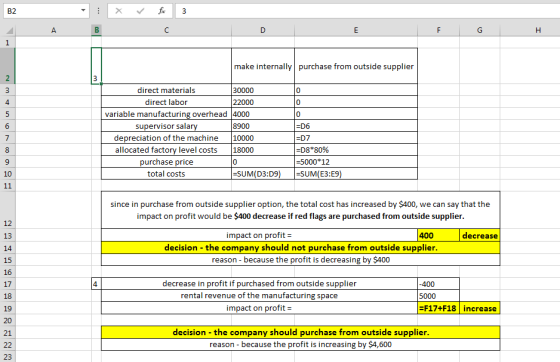
Task: Click the =D8*80% cell
Action: 356,150
